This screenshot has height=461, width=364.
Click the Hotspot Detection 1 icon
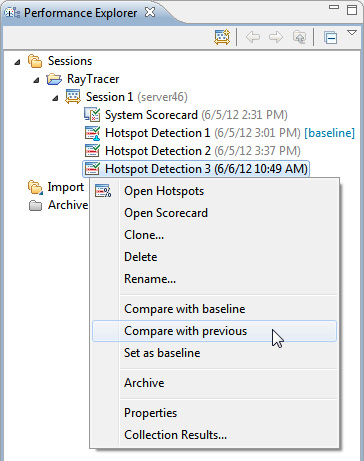pos(92,133)
